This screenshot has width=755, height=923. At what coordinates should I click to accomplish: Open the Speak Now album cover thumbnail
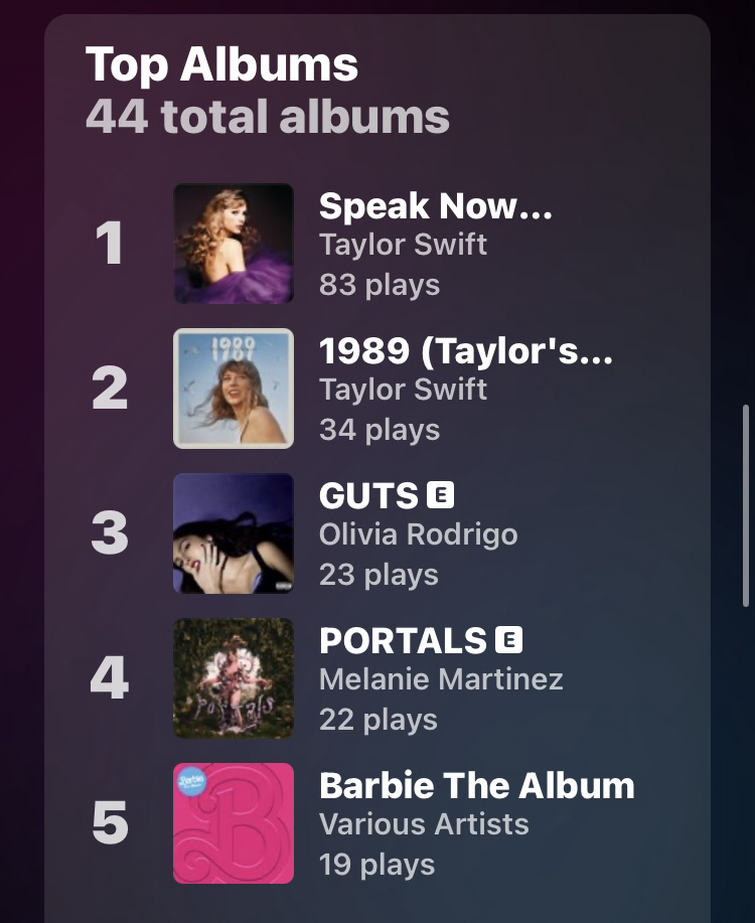click(x=234, y=244)
